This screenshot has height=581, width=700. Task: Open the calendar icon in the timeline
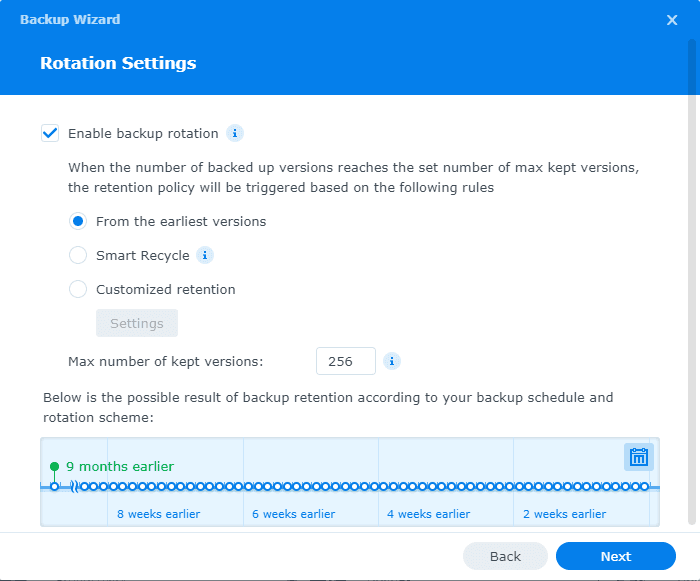(x=639, y=457)
